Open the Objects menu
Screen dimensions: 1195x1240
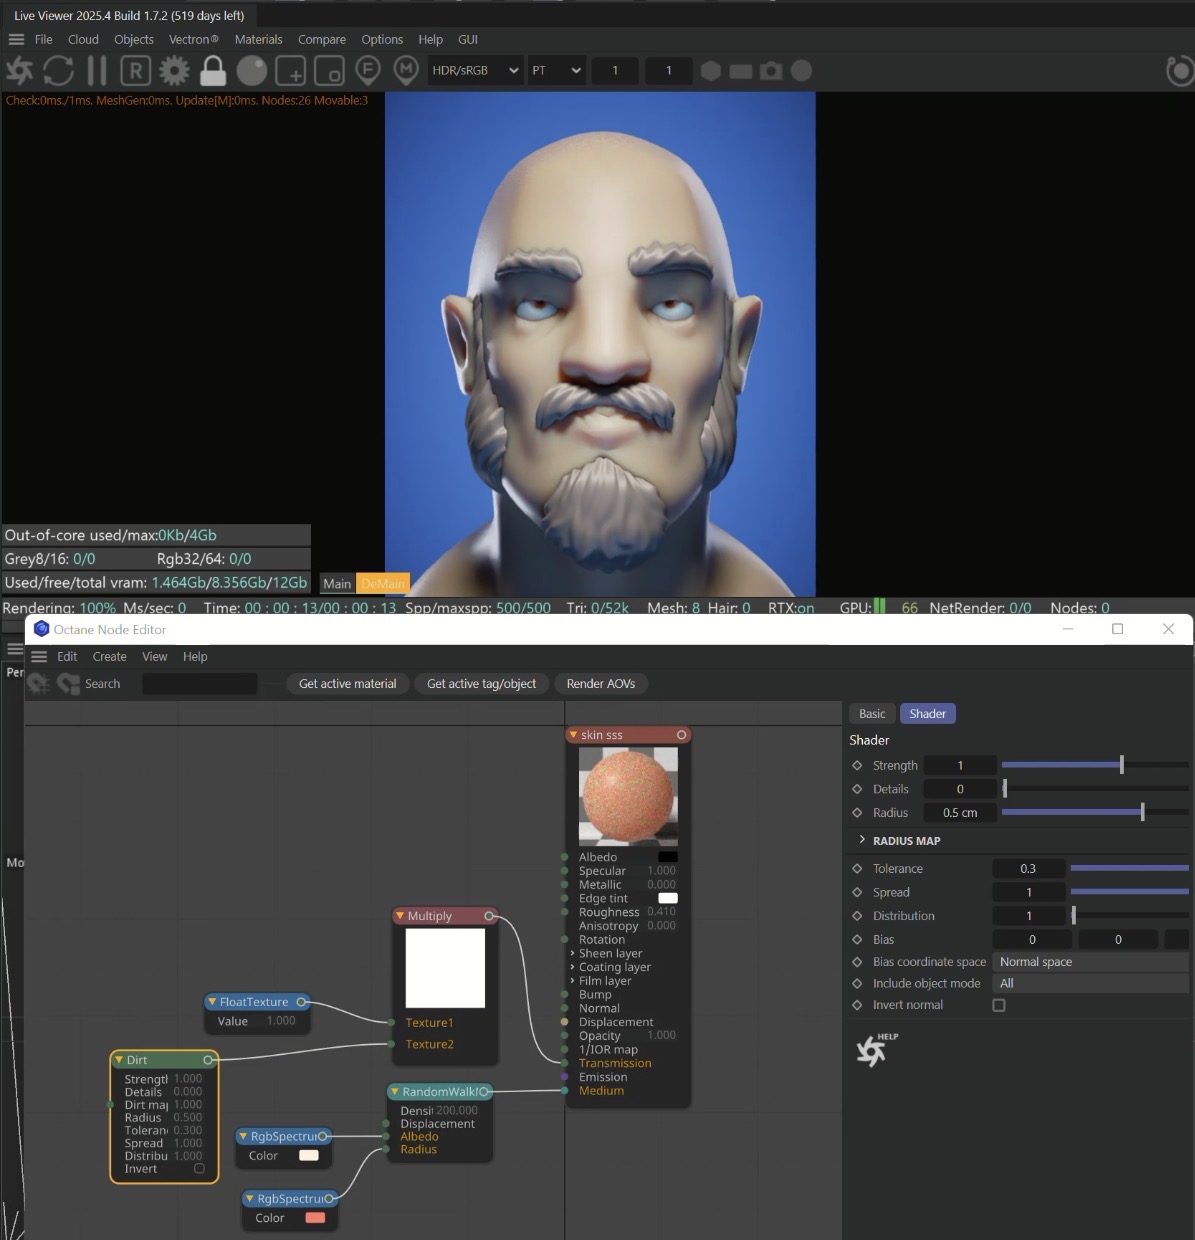click(134, 40)
